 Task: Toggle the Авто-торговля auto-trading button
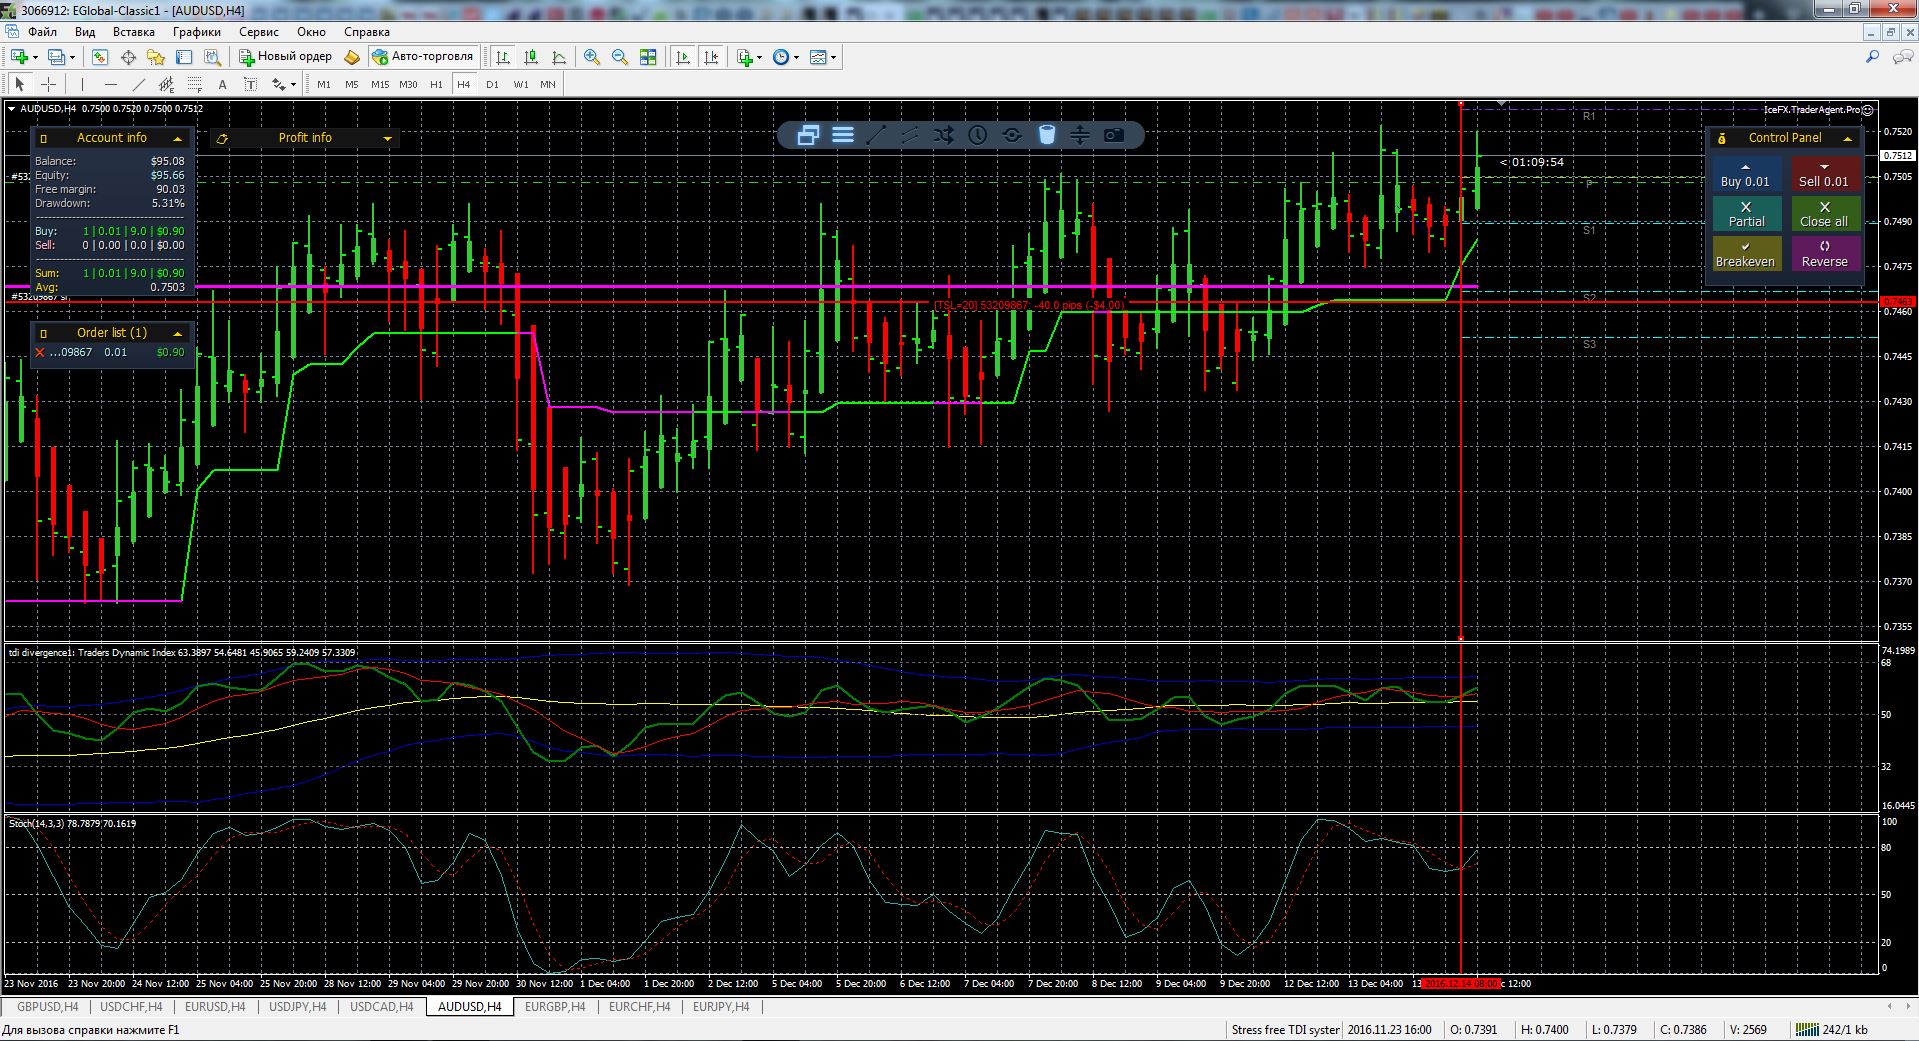422,57
